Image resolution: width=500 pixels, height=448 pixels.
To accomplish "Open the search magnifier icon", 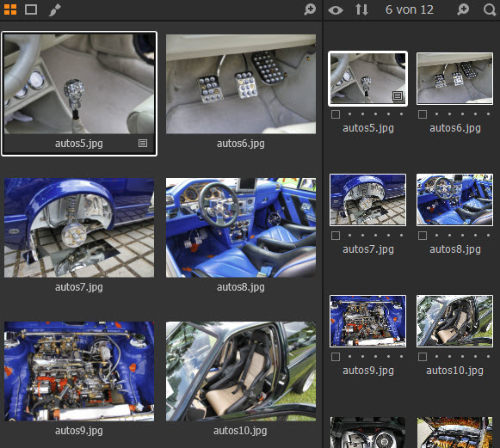I will coord(489,10).
